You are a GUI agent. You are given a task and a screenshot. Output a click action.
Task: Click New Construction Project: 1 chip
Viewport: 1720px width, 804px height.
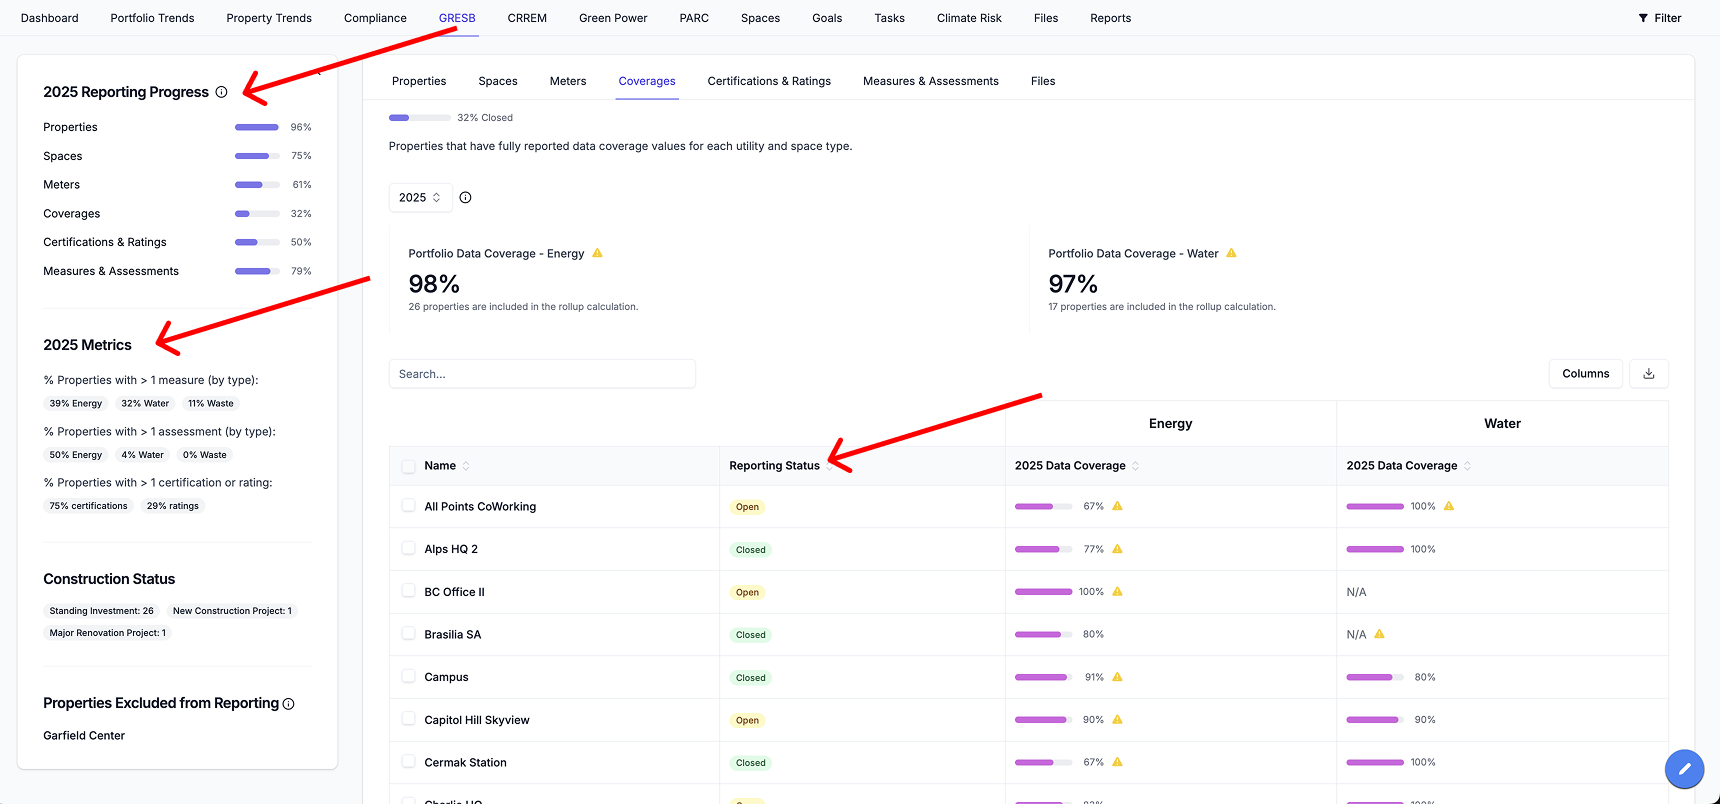point(232,611)
